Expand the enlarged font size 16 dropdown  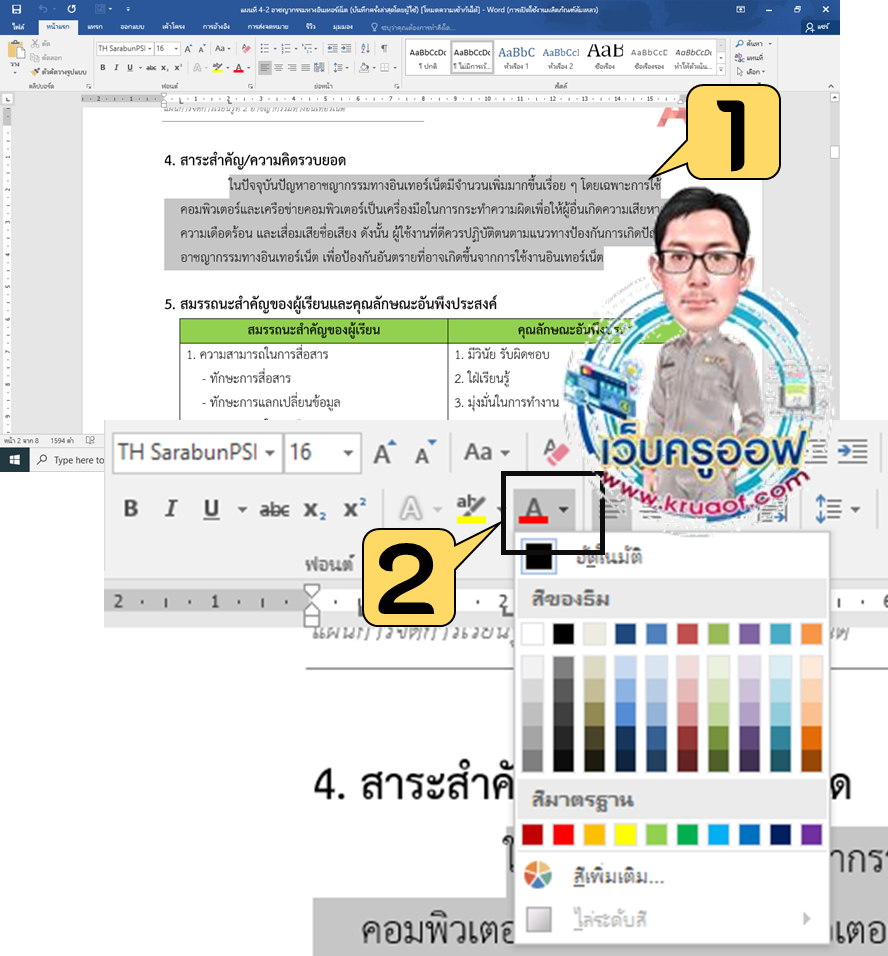[x=347, y=453]
